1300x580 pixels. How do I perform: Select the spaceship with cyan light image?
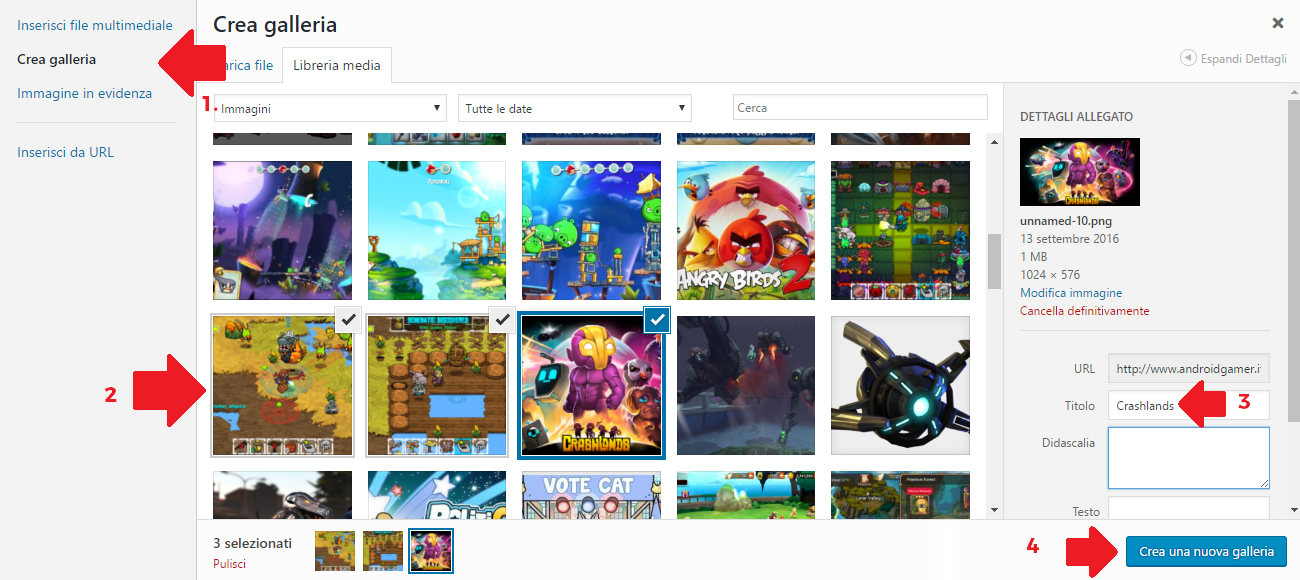point(900,386)
